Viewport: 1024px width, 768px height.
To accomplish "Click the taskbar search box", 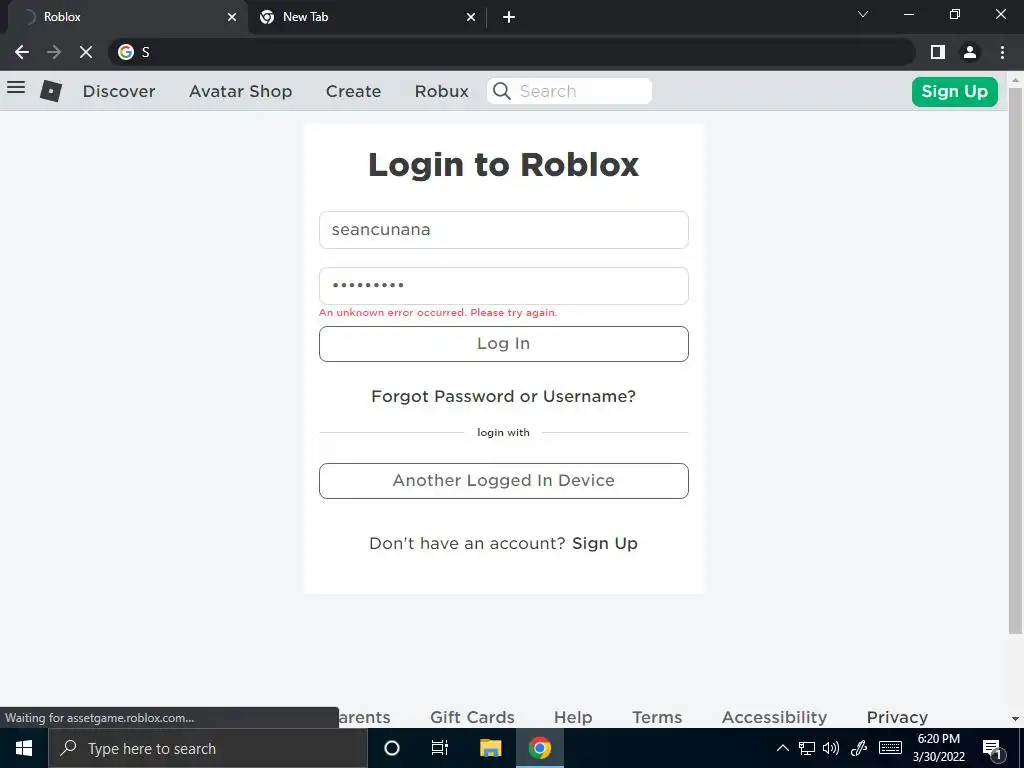I will tap(208, 748).
